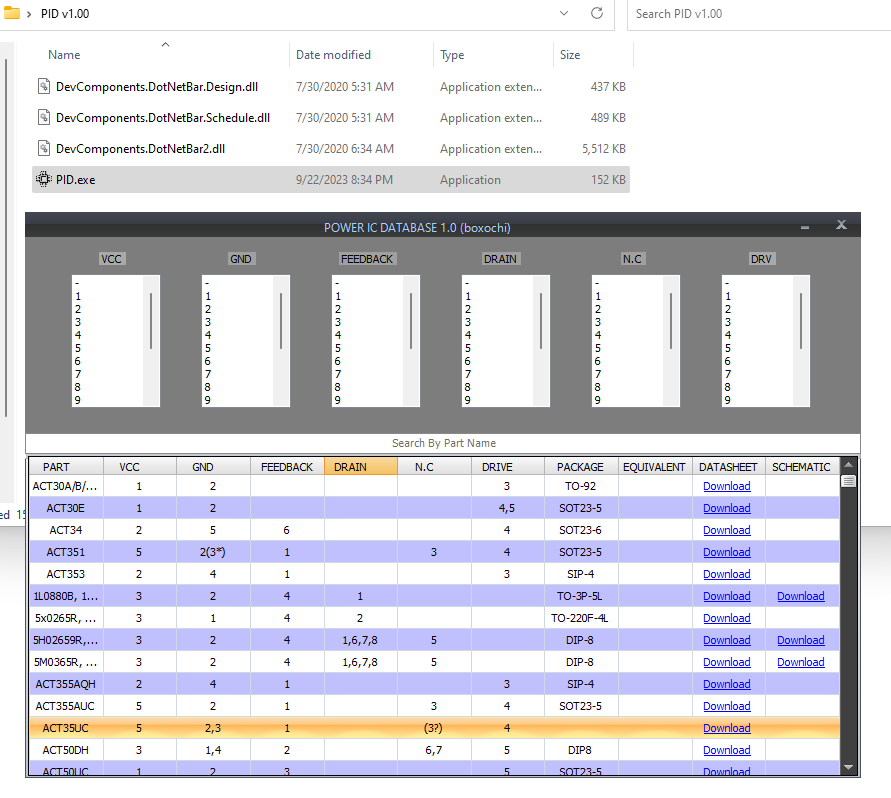This screenshot has width=891, height=798.
Task: Download datasheet for ACT351
Action: pos(727,552)
